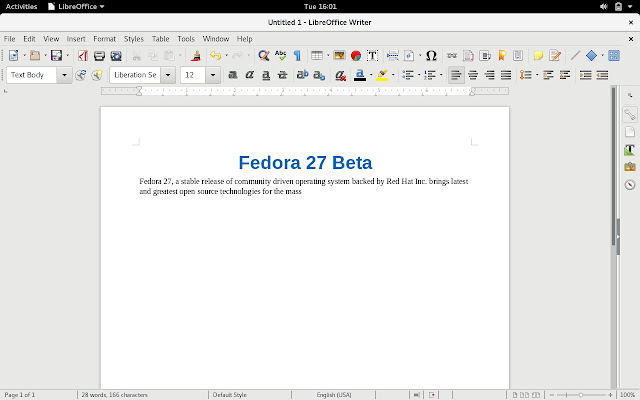Image resolution: width=640 pixels, height=400 pixels.
Task: Expand the font color dropdown arrow
Action: (x=371, y=75)
